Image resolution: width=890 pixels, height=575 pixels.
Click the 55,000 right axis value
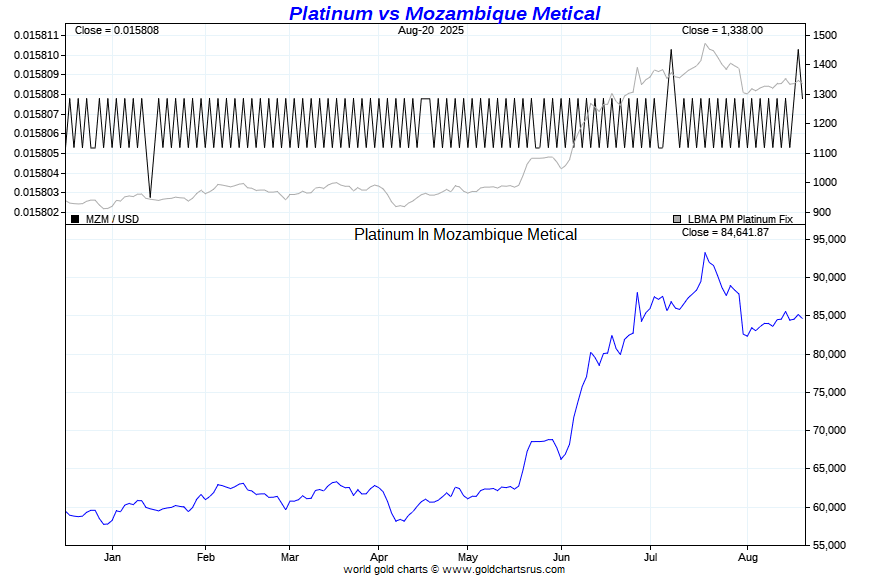click(x=829, y=545)
